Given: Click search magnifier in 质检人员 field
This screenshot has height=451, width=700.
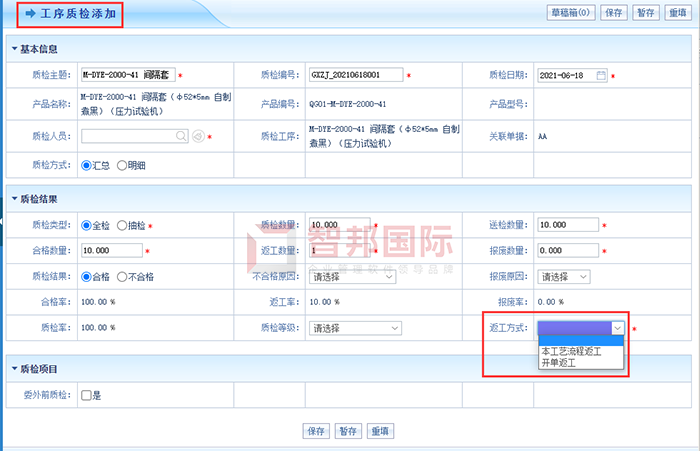Looking at the screenshot, I should coord(181,136).
